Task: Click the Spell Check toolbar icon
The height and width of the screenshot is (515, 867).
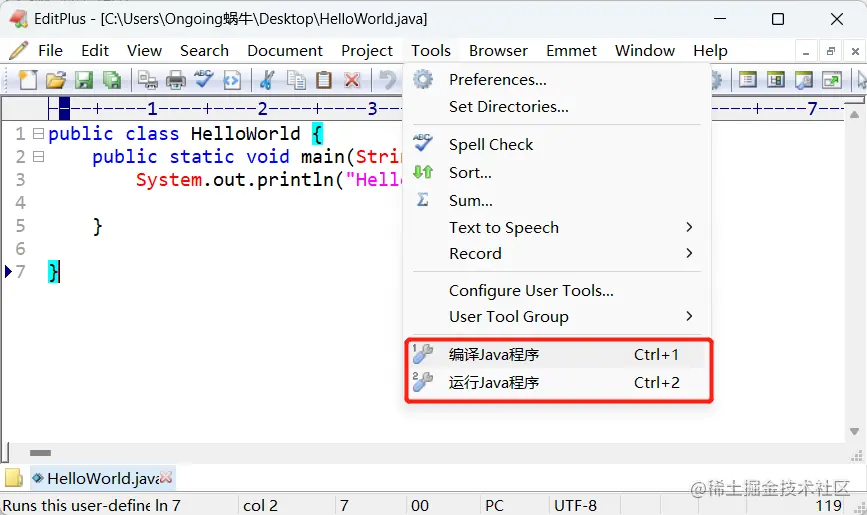Action: 204,79
